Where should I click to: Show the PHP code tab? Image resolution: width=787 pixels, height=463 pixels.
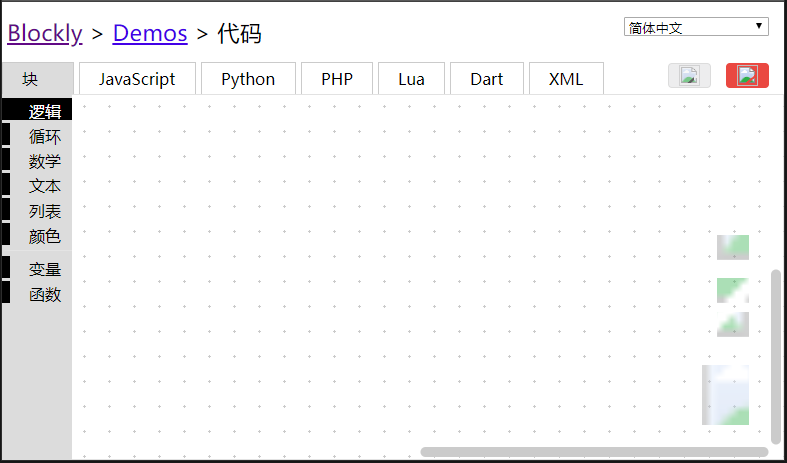coord(337,79)
